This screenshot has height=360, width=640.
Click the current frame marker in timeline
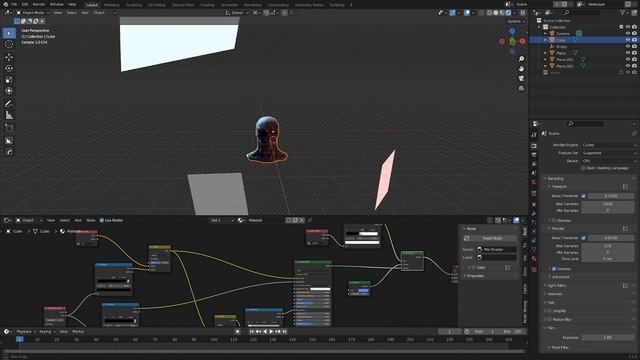pyautogui.click(x=20, y=339)
